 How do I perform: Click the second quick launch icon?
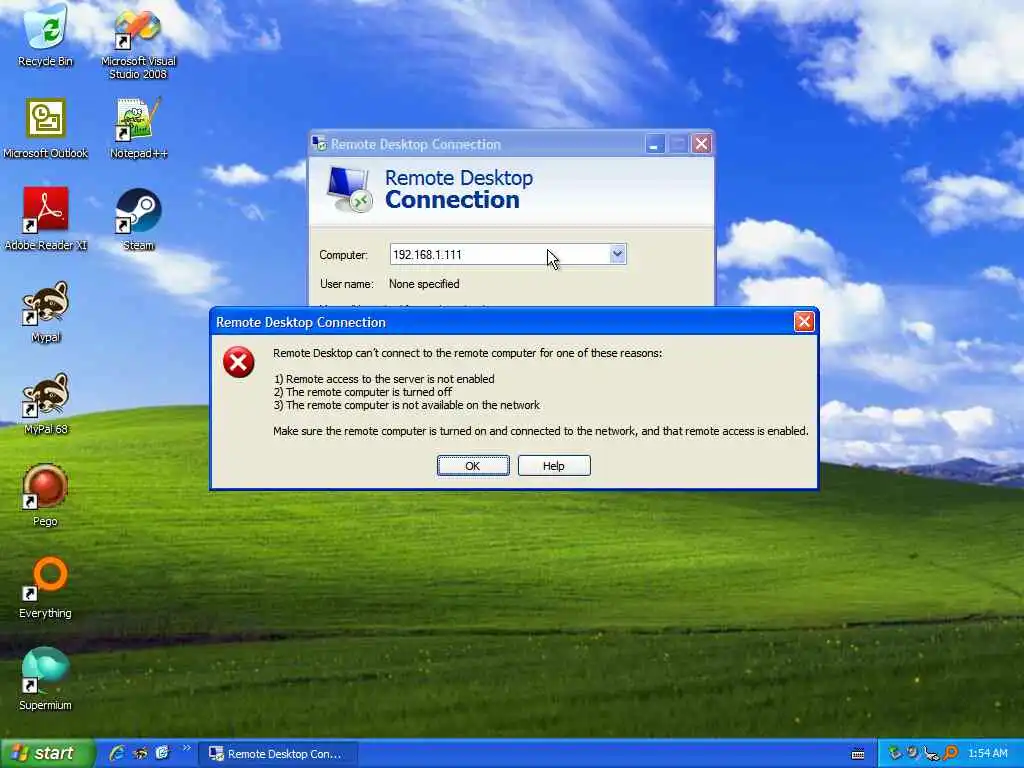coord(140,753)
